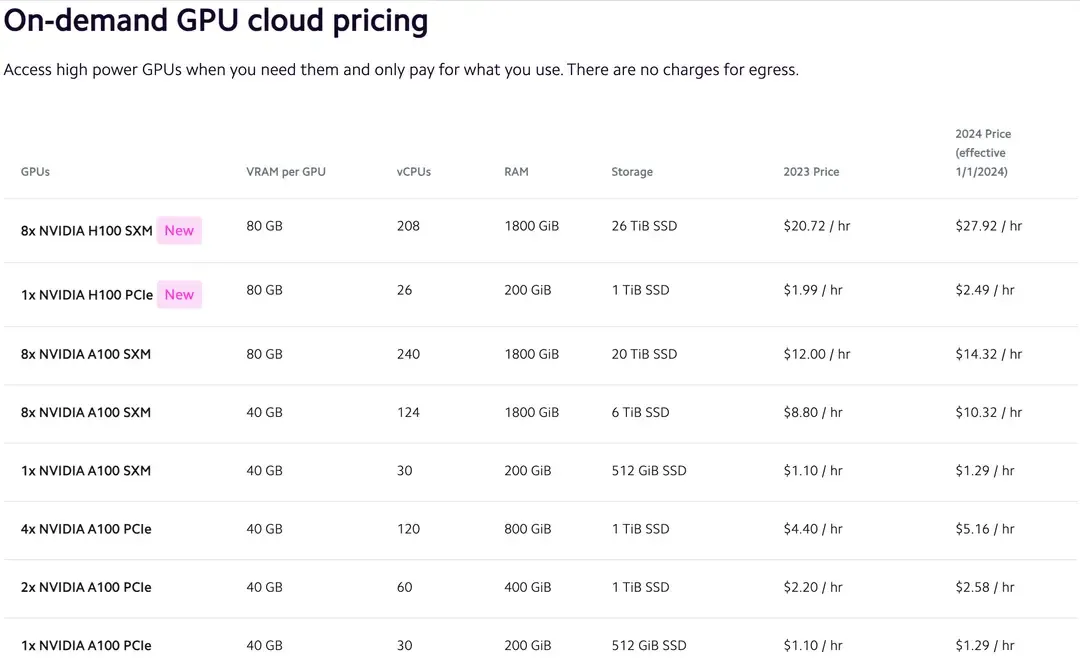Click the On-demand GPU cloud pricing heading
Viewport: 1080px width, 662px height.
click(216, 20)
